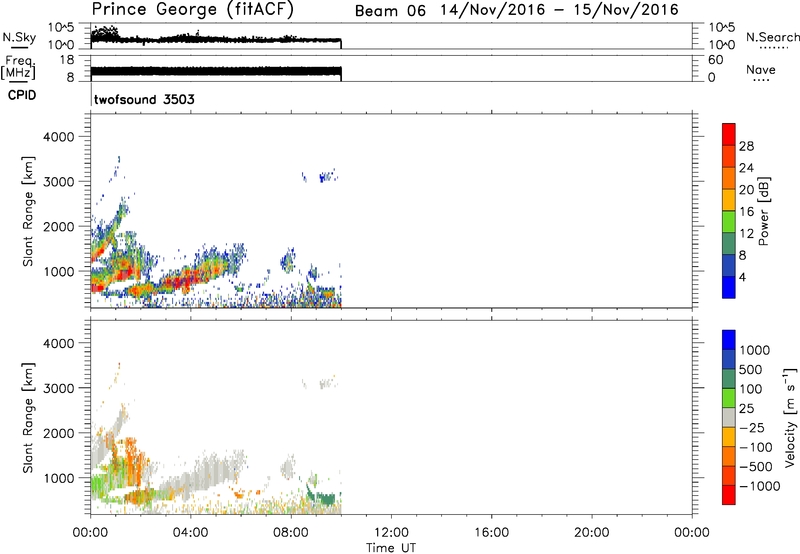The height and width of the screenshot is (554, 800).
Task: Click the '-1000' tick on the Velocity colorbar
Action: (x=759, y=486)
